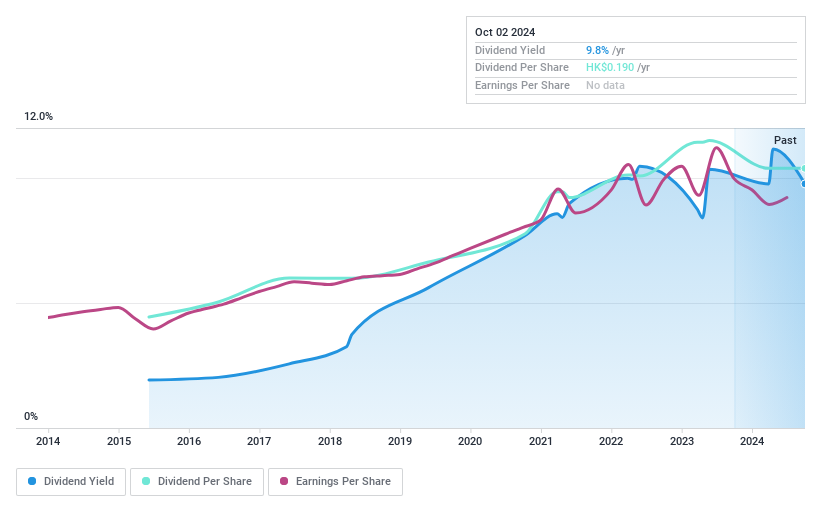Click the blue Dividend Yield legend dot
Image resolution: width=821 pixels, height=508 pixels.
pos(33,481)
